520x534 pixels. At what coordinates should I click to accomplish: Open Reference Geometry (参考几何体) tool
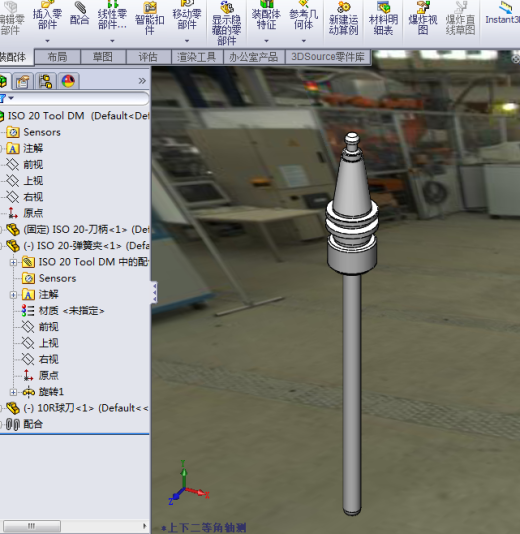coord(303,15)
